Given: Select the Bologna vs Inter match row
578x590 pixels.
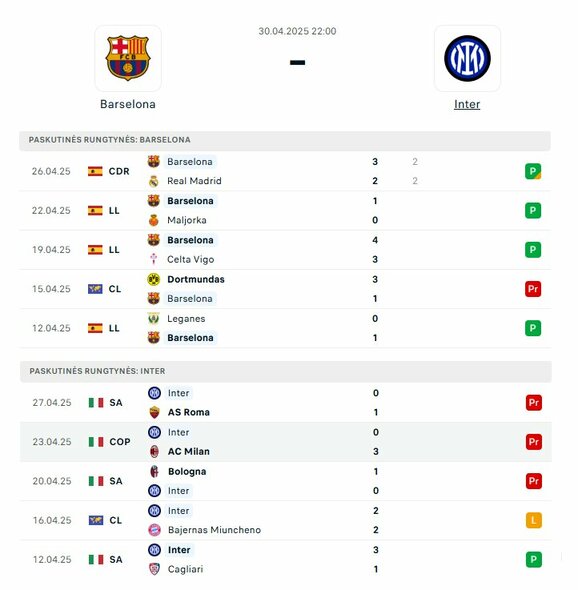Looking at the screenshot, I should pyautogui.click(x=286, y=481).
